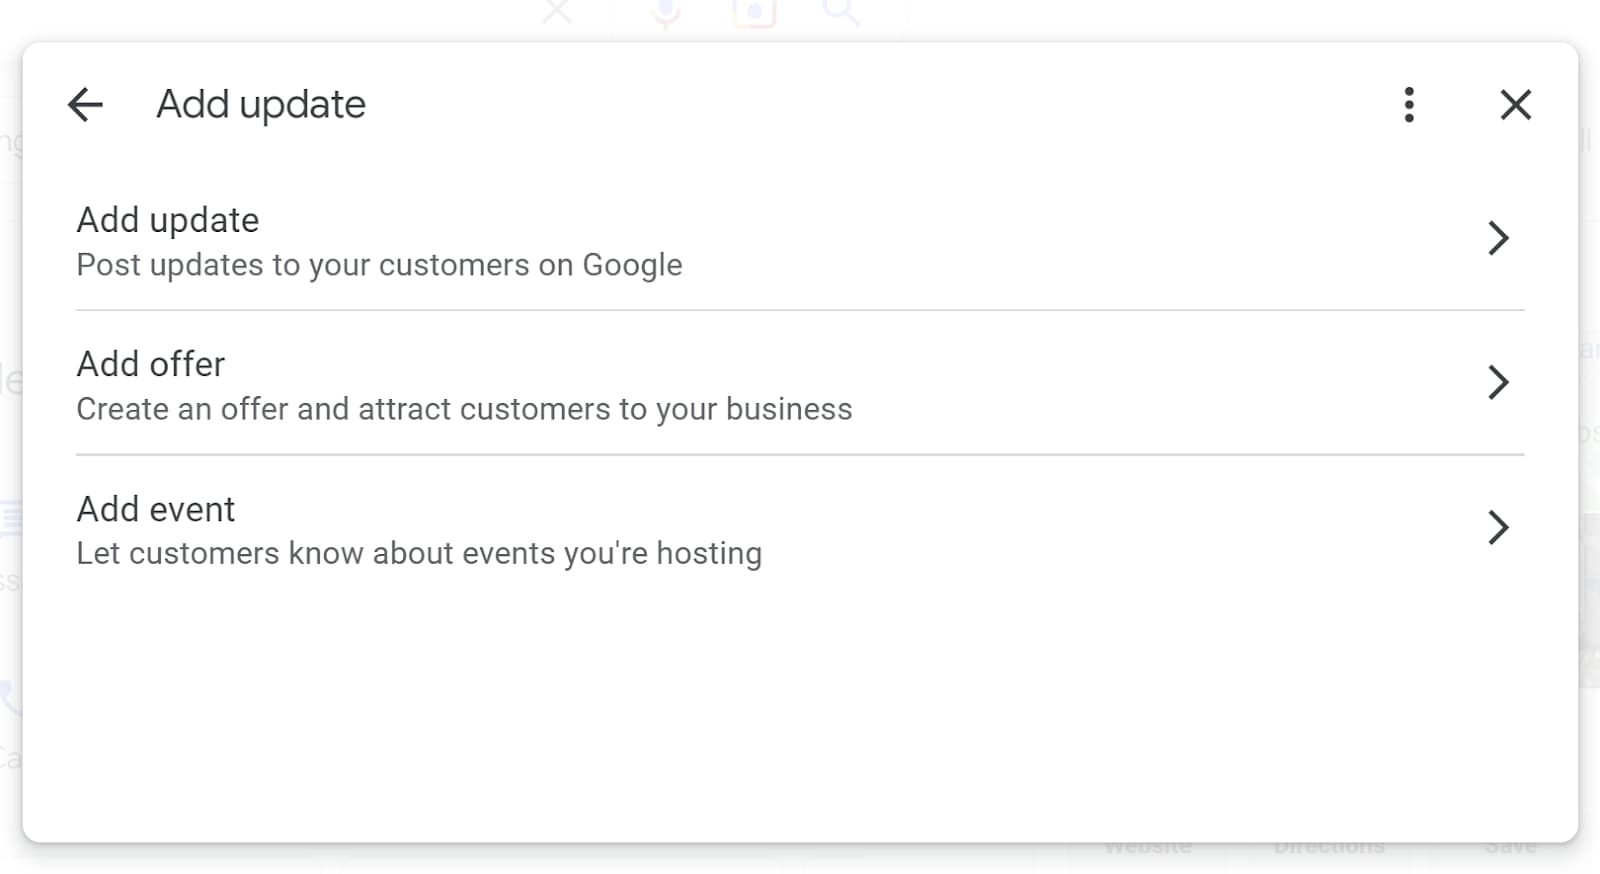Go back using the left arrow
This screenshot has width=1600, height=874.
coord(85,105)
